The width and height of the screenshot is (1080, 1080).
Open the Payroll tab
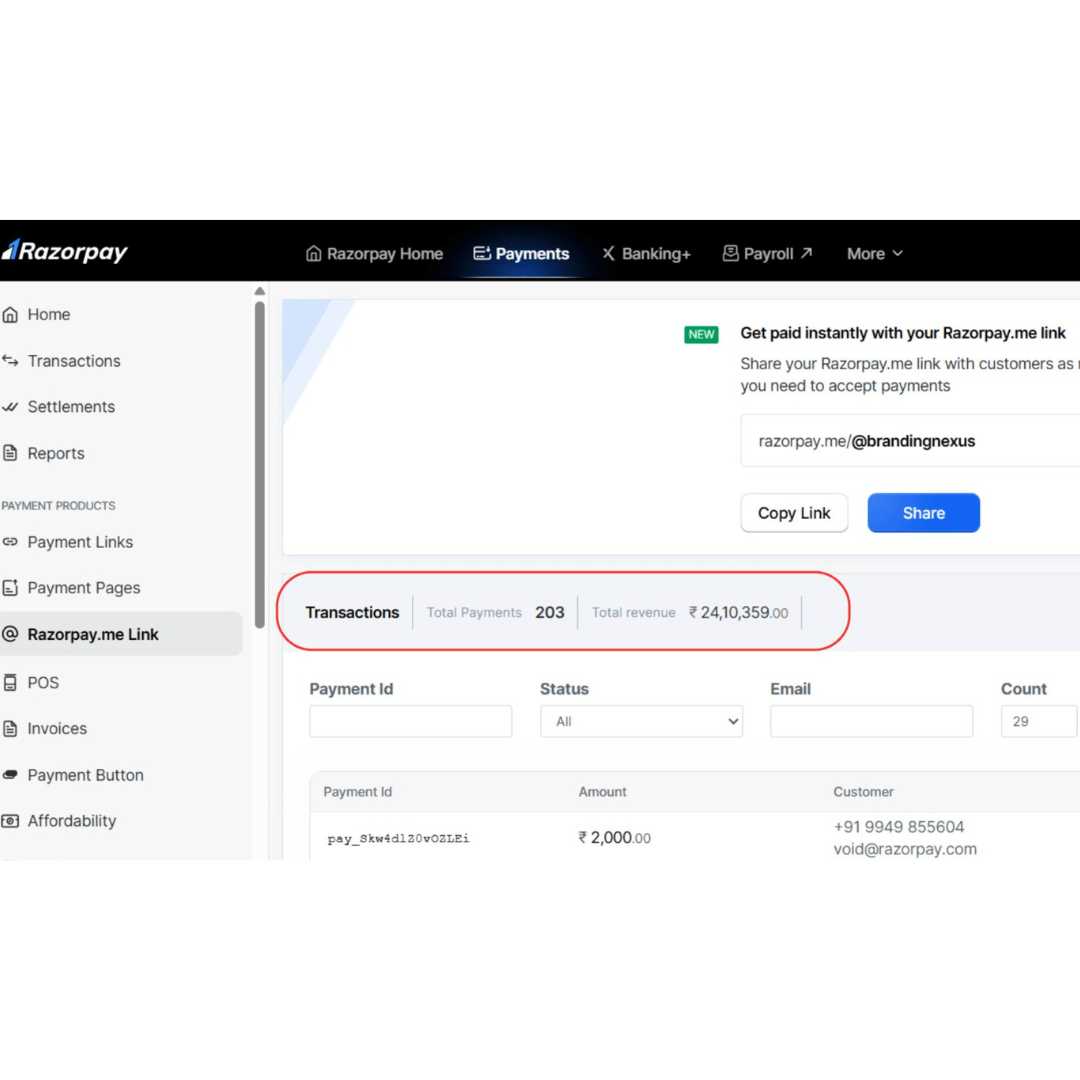point(768,253)
